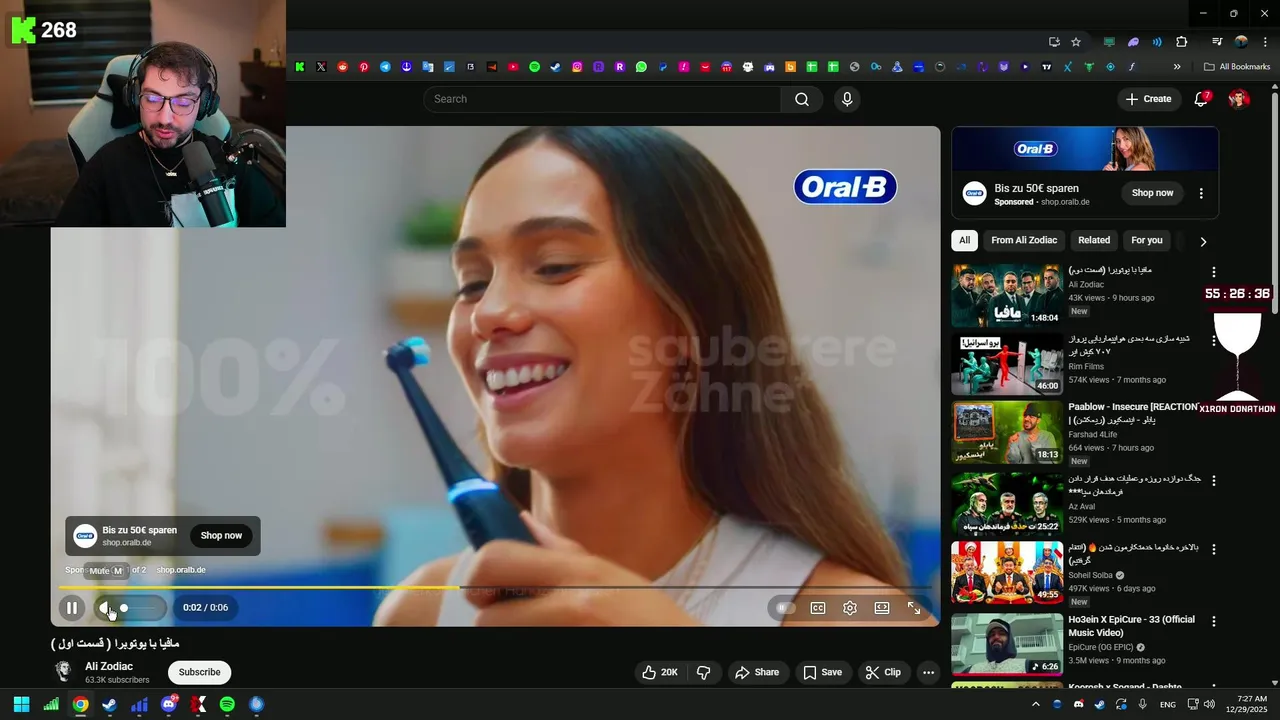Viewport: 1280px width, 720px height.
Task: Open more actions menu beside Clip
Action: 928,672
